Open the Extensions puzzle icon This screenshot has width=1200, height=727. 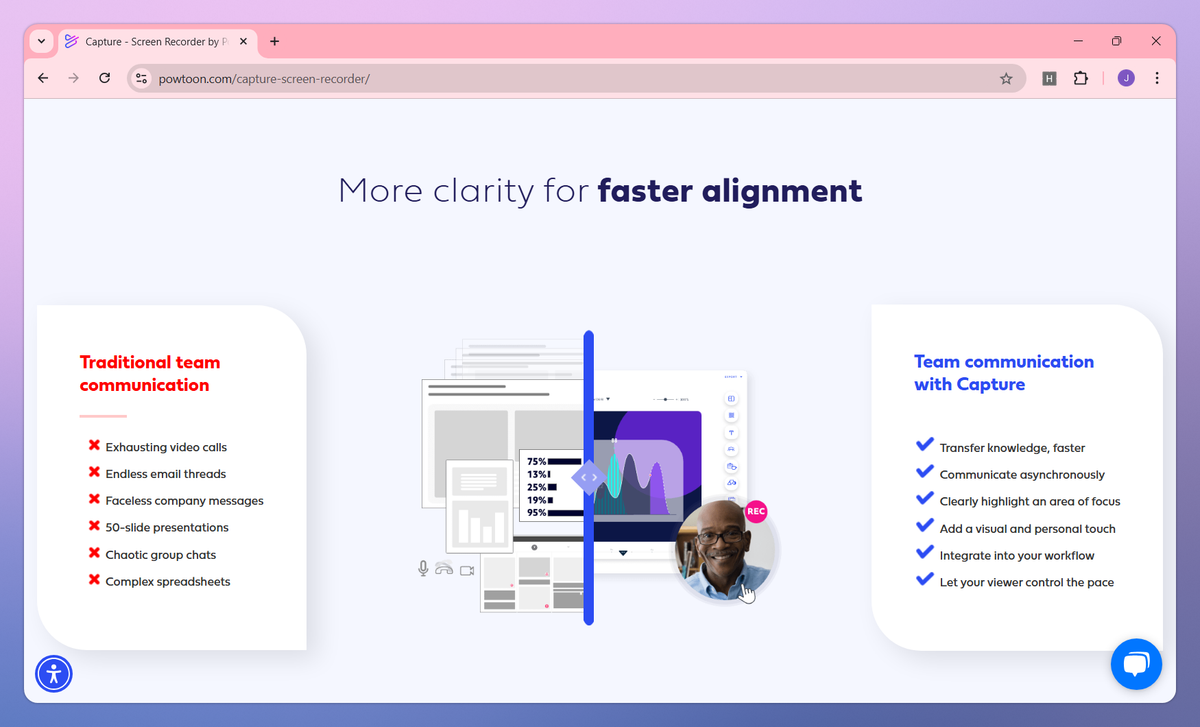pos(1080,78)
